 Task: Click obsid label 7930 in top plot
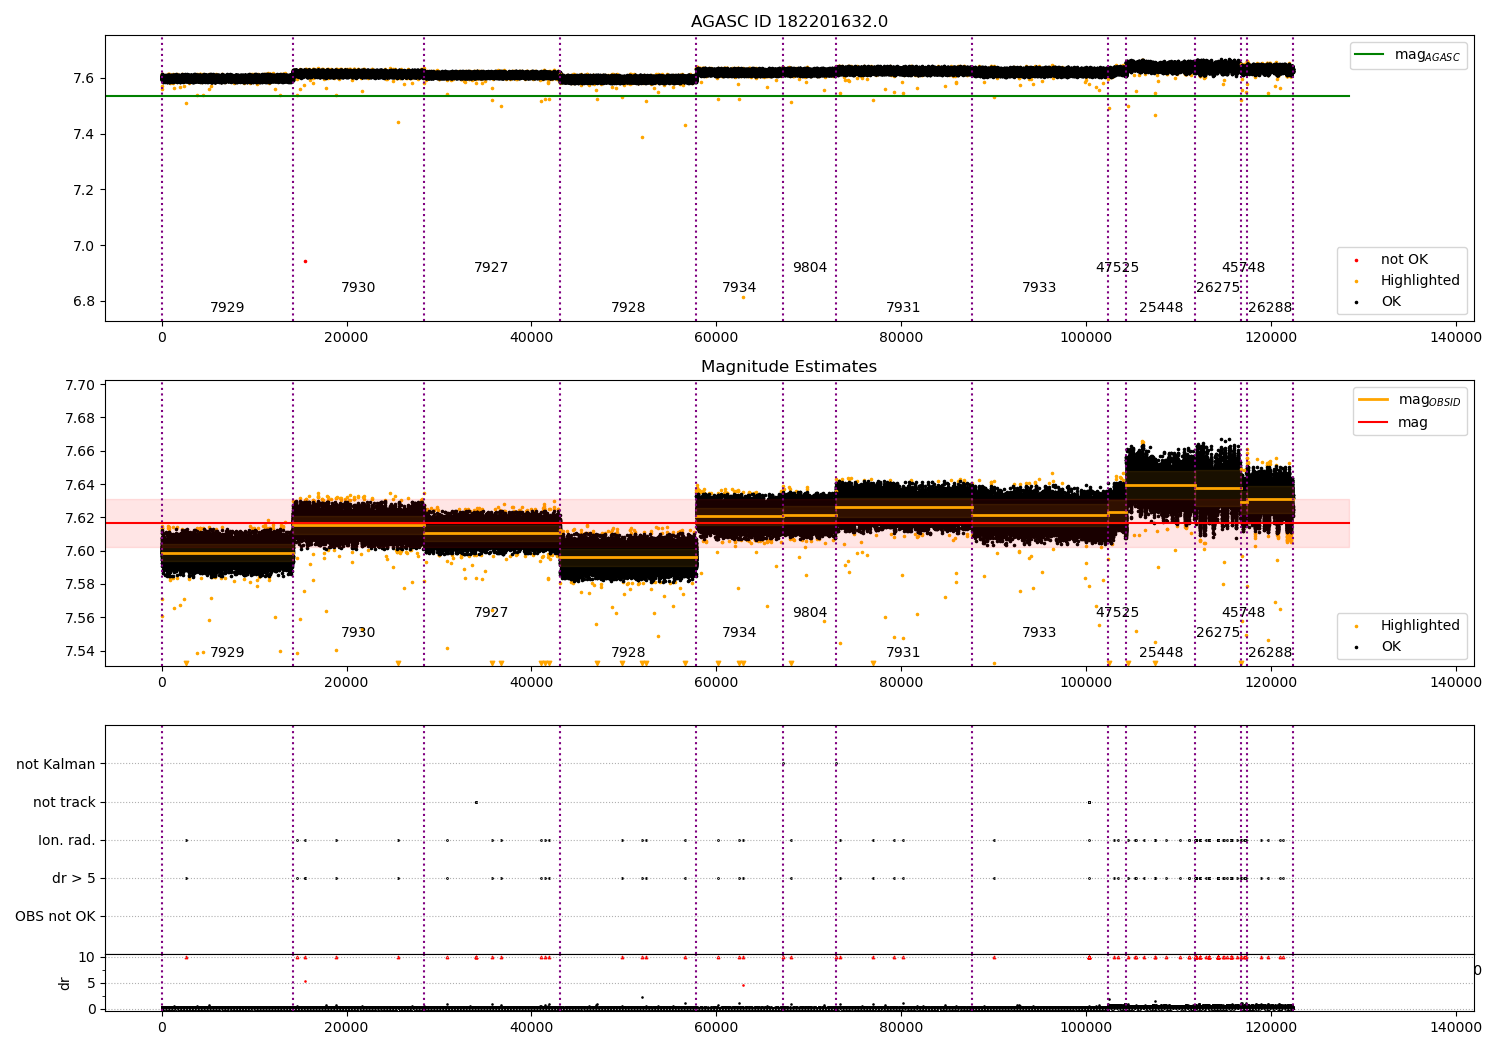pos(358,288)
